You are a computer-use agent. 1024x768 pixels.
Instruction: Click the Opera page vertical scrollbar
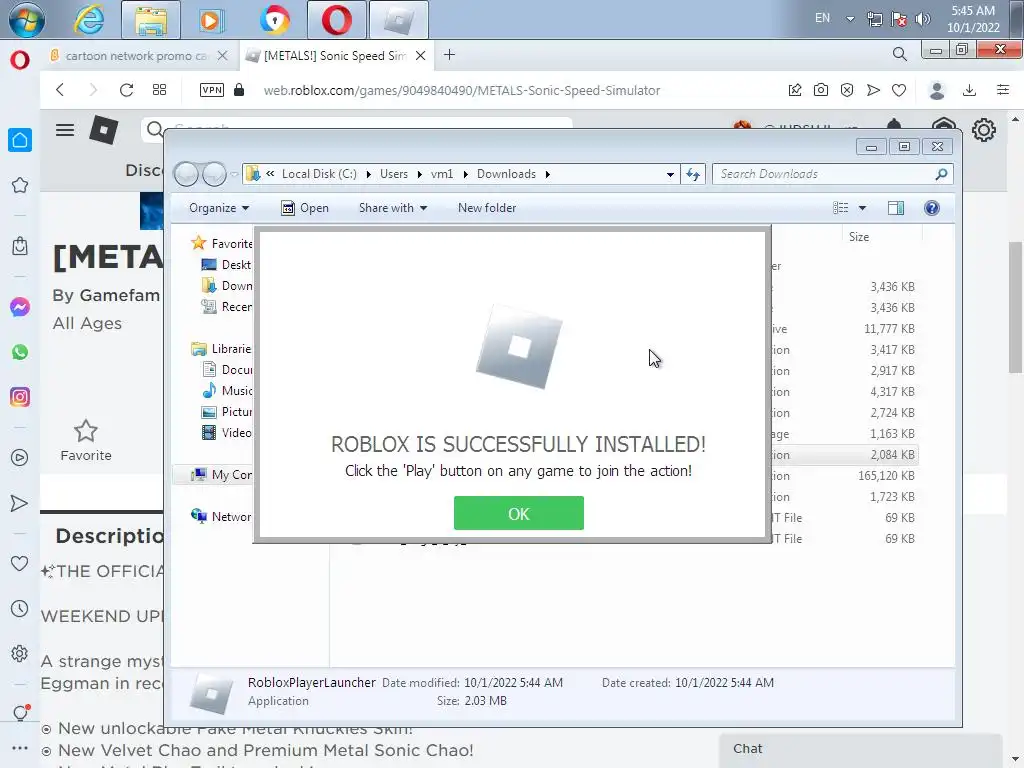[1015, 307]
